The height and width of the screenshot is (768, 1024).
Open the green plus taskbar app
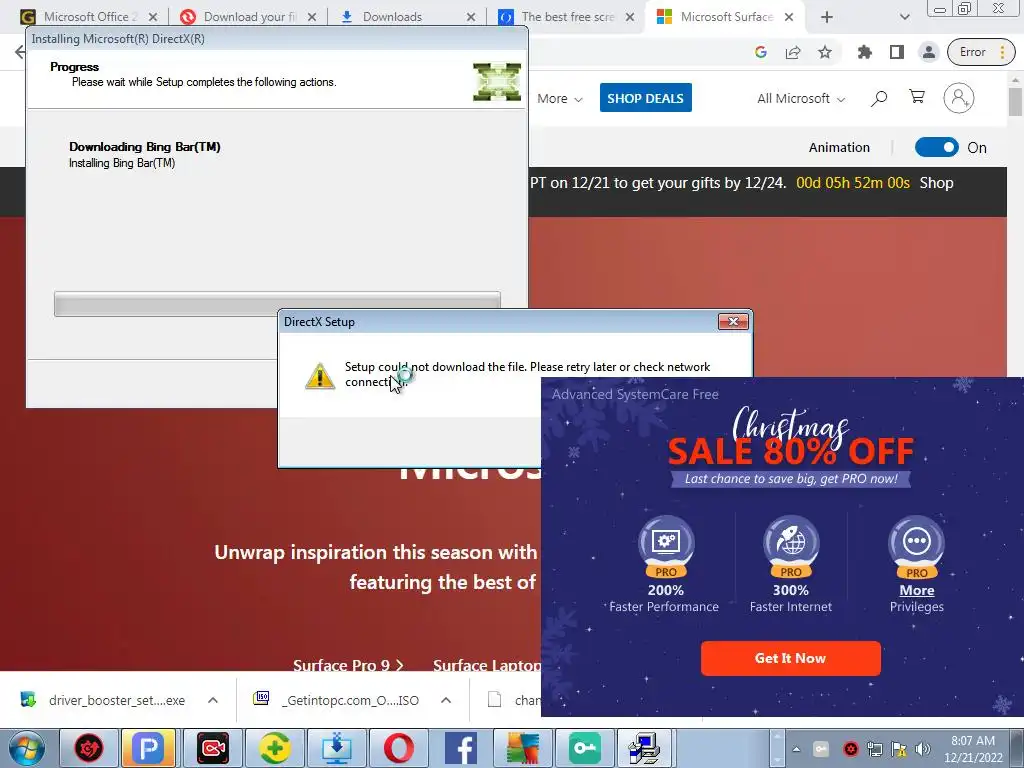(274, 748)
